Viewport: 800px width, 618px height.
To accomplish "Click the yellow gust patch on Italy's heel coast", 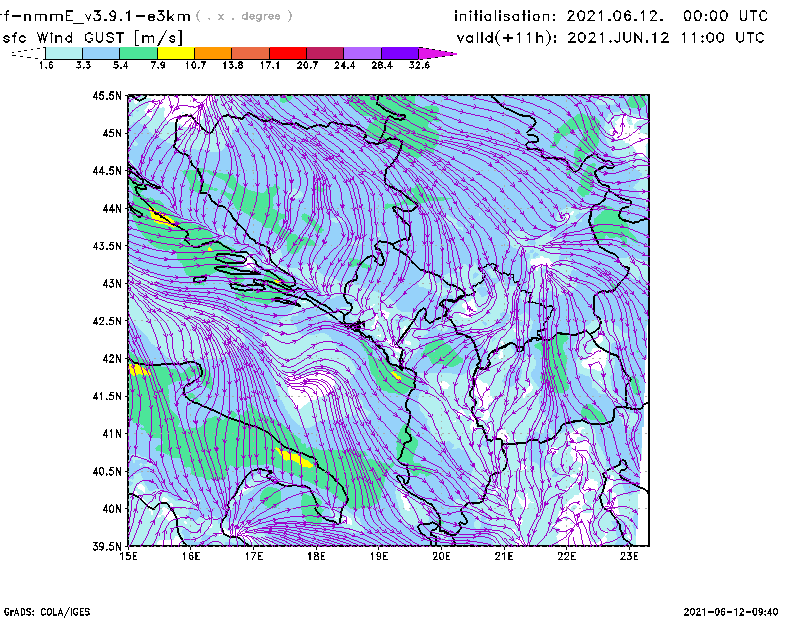I will tap(294, 457).
